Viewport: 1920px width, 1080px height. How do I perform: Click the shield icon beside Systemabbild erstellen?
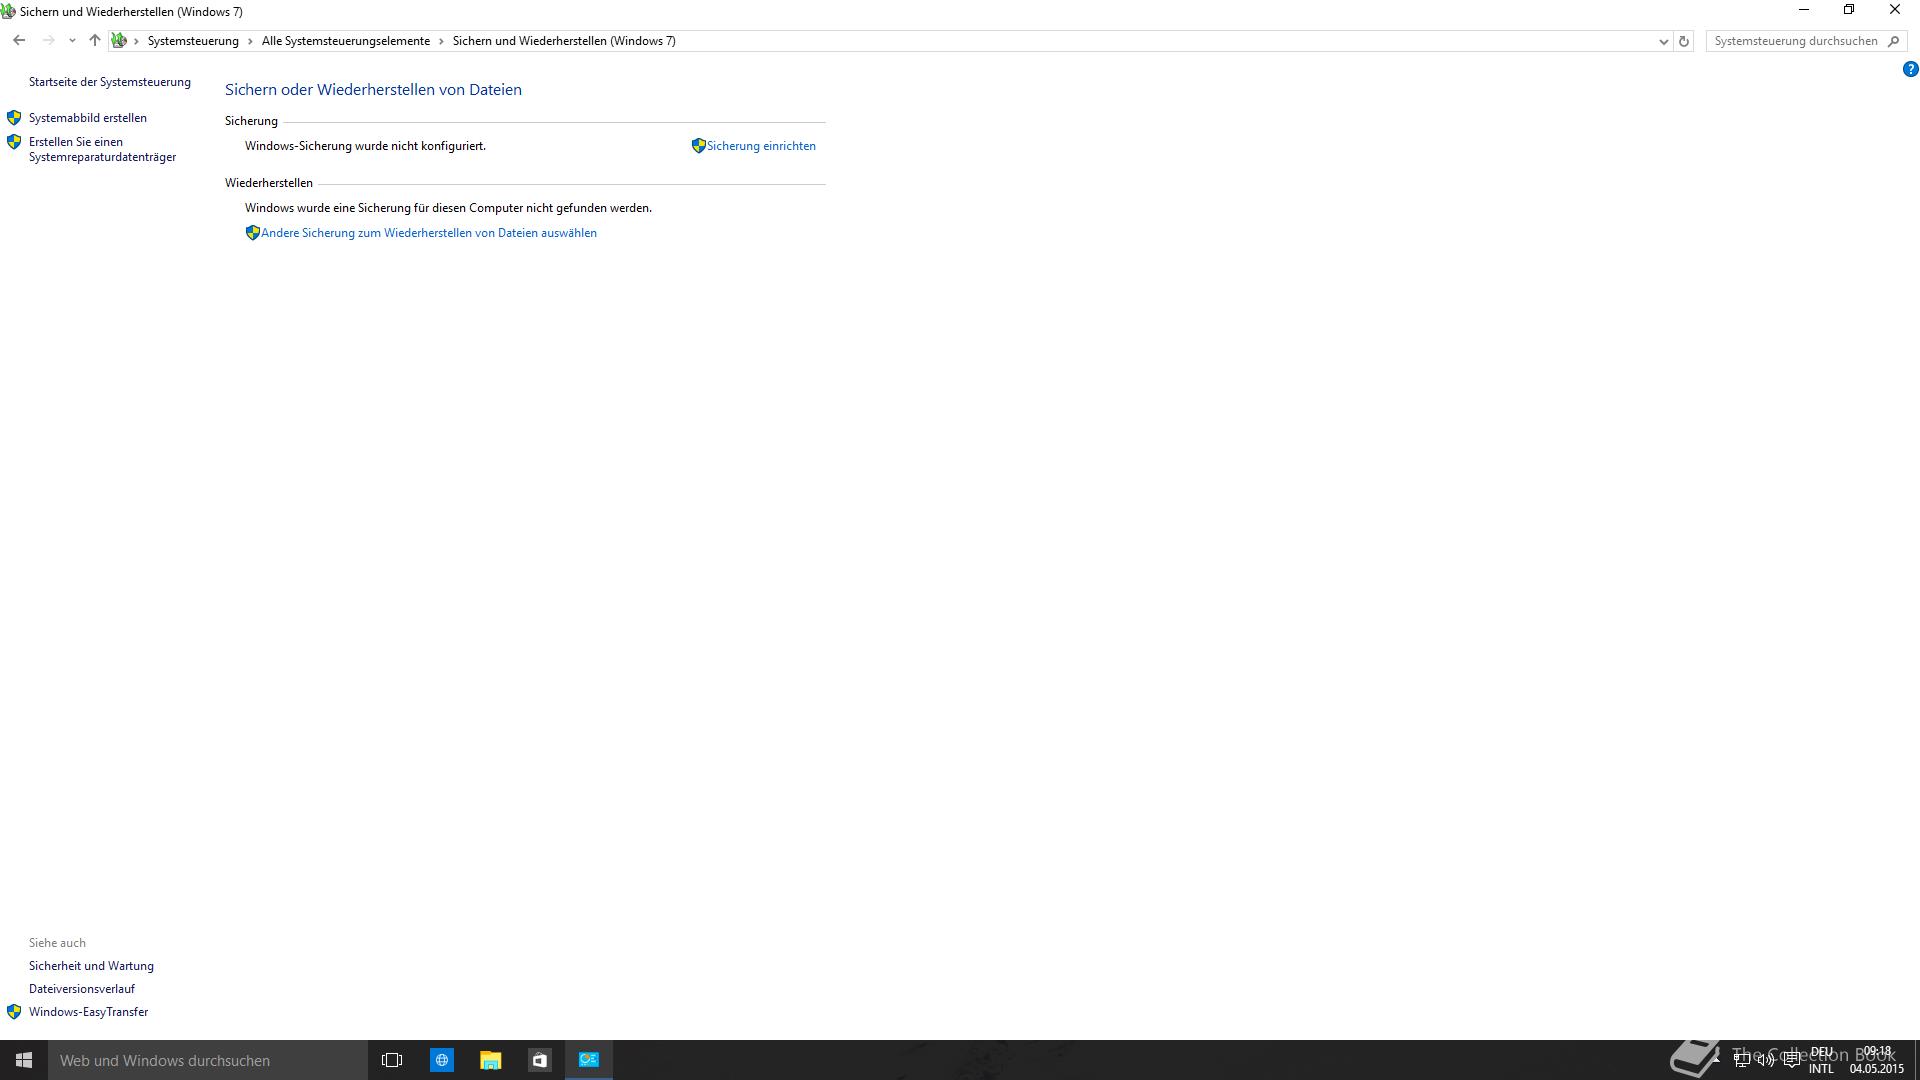[14, 118]
